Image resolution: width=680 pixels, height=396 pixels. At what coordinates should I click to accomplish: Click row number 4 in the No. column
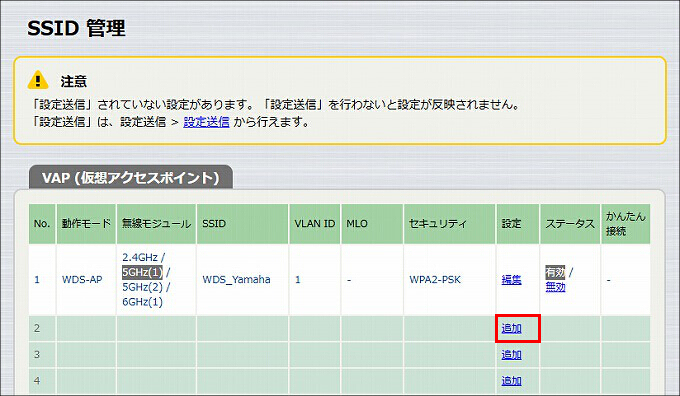point(37,381)
